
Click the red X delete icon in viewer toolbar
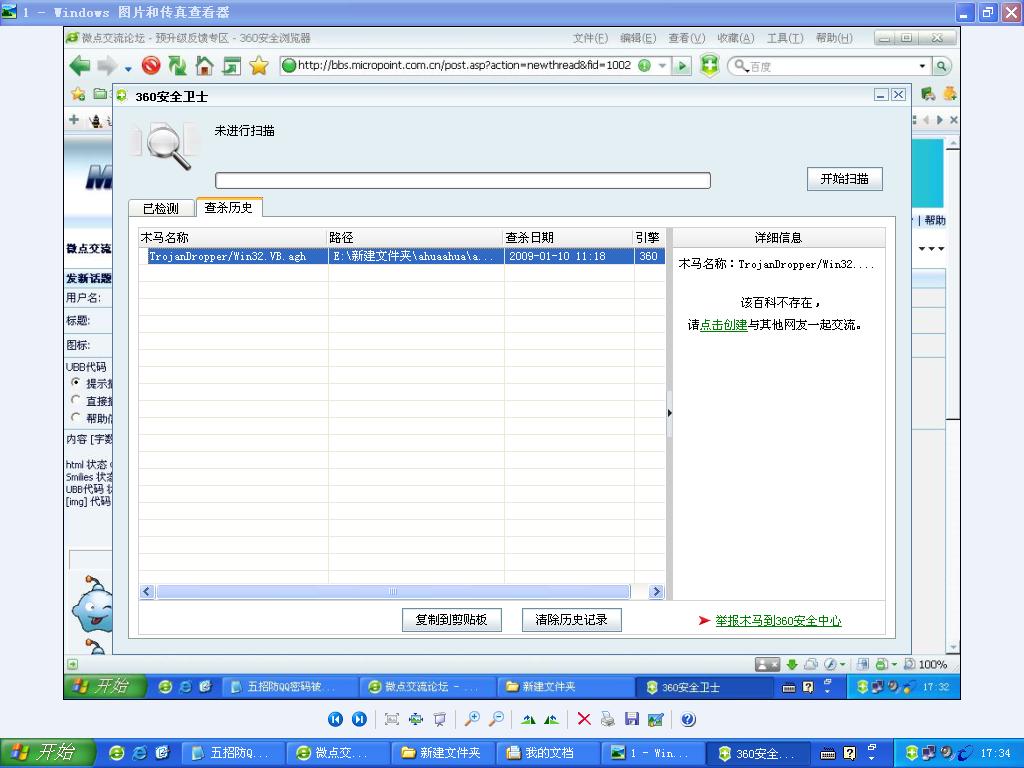584,719
